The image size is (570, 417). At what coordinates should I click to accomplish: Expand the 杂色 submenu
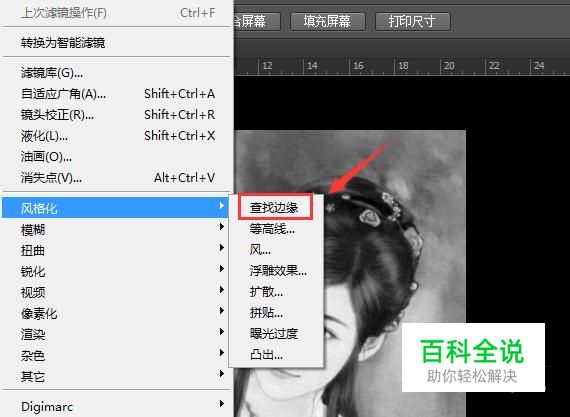[x=116, y=355]
